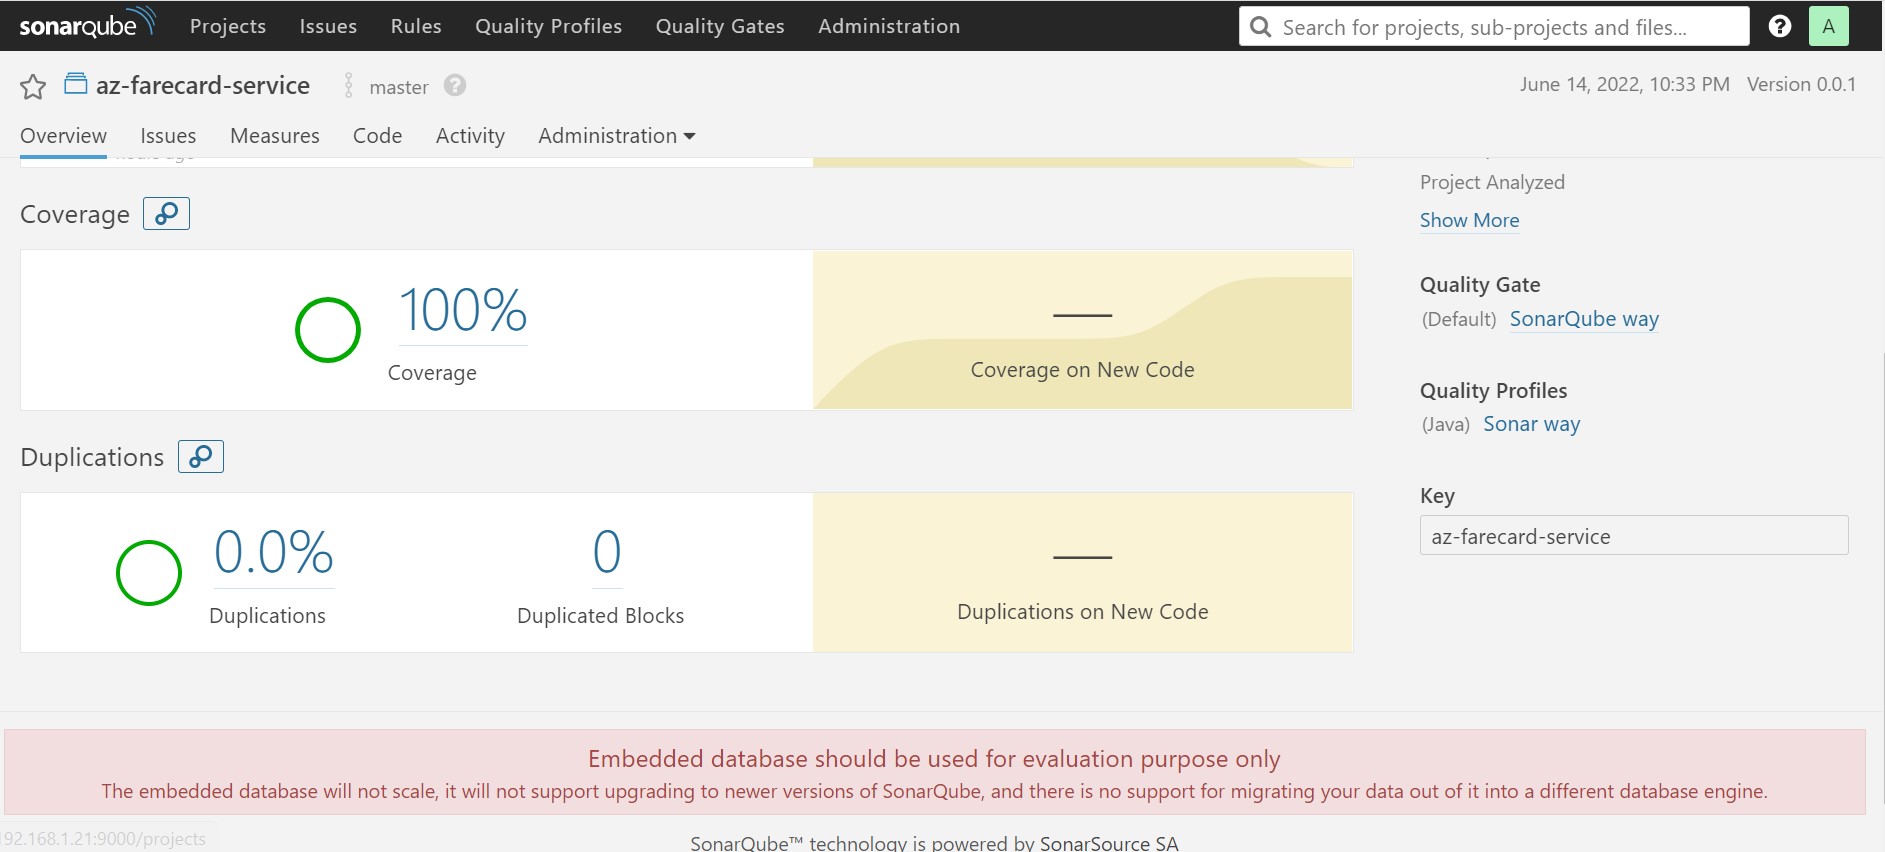Screen dimensions: 1885x852
Task: Open the Sonar way Java profile
Action: tap(1531, 424)
